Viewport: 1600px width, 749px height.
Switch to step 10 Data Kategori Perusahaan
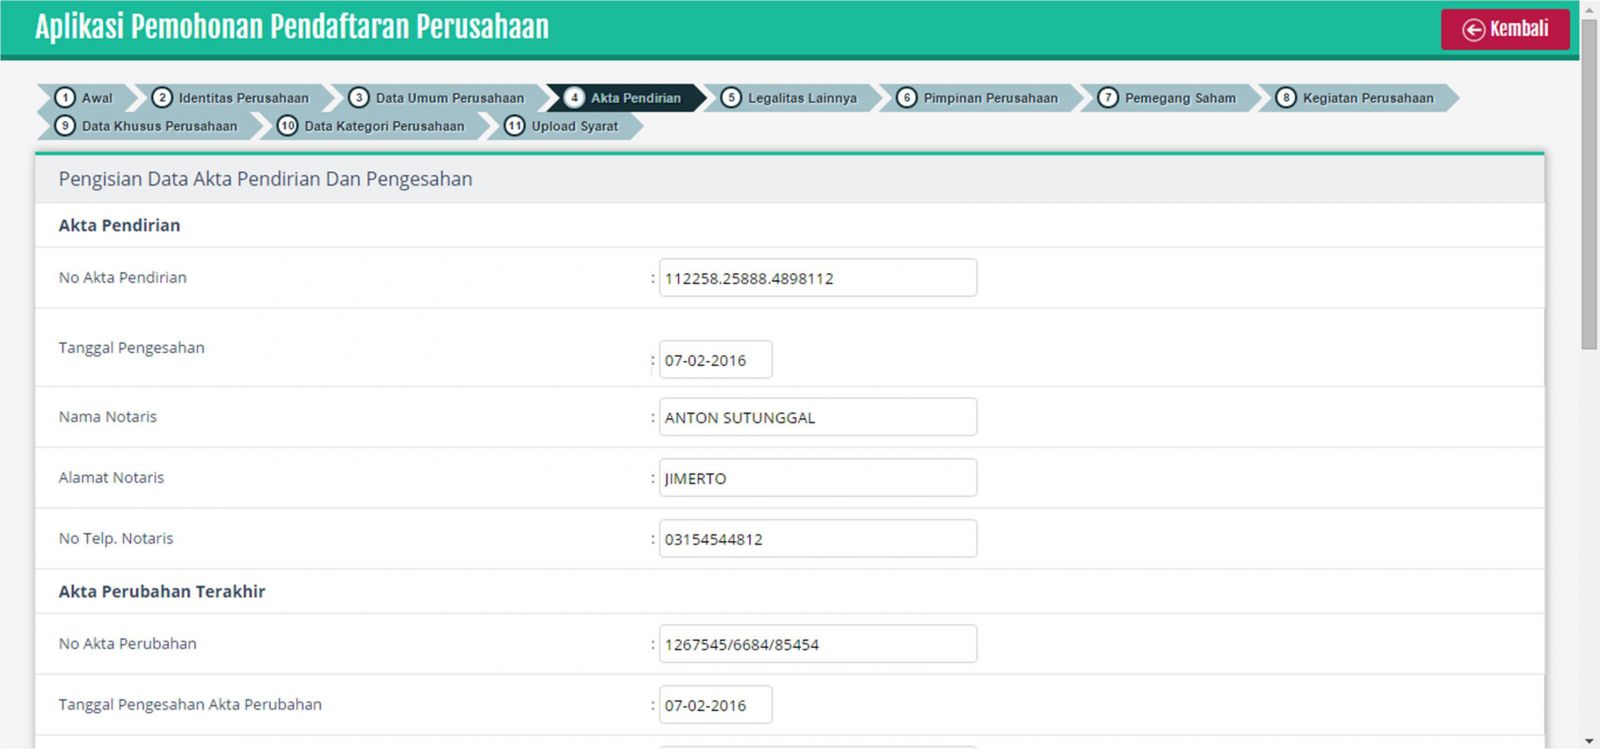pos(371,126)
